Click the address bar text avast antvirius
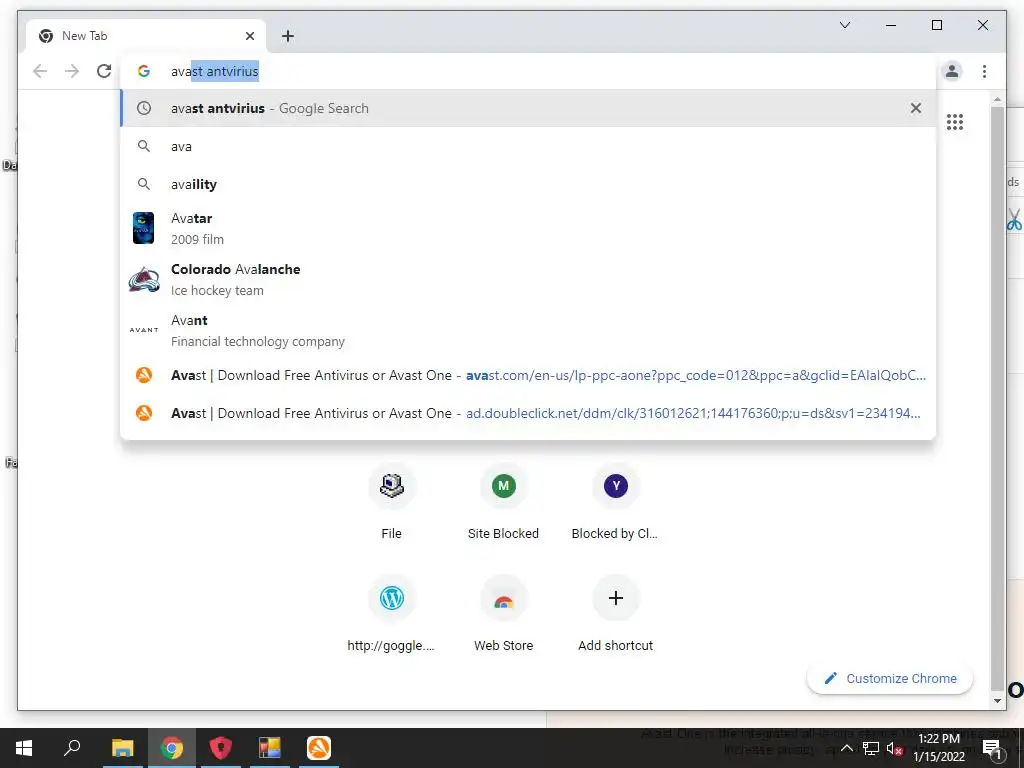This screenshot has width=1024, height=768. (215, 71)
